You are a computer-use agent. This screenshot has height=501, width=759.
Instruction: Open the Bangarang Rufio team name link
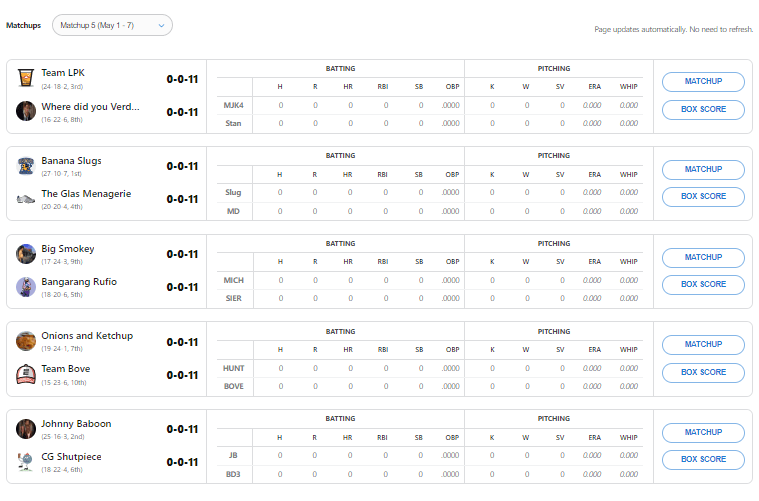click(79, 282)
